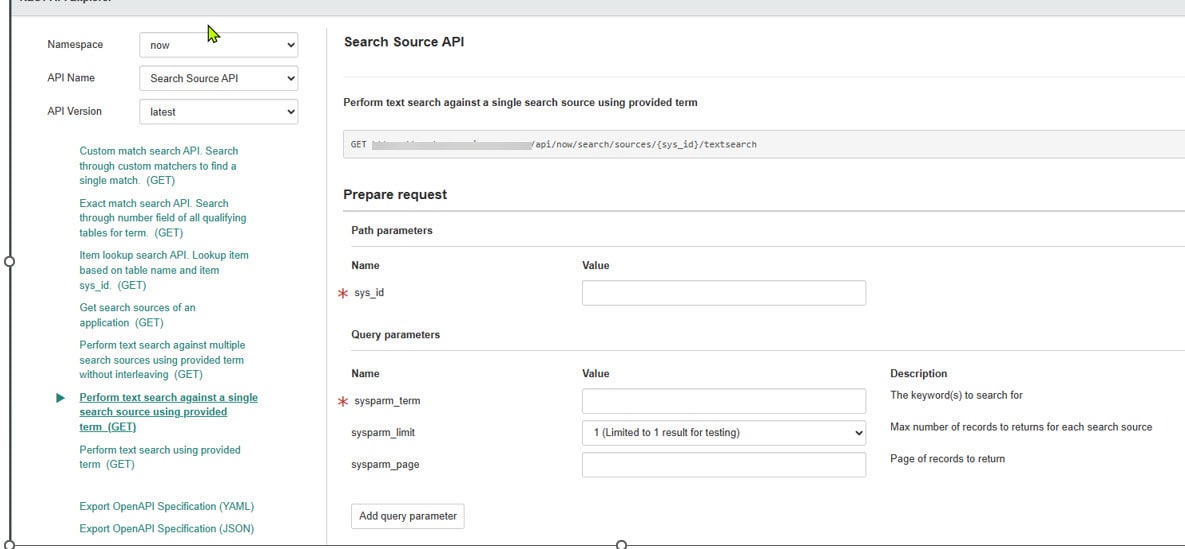Open the sysparm_limit dropdown
The height and width of the screenshot is (549, 1185).
coord(723,433)
